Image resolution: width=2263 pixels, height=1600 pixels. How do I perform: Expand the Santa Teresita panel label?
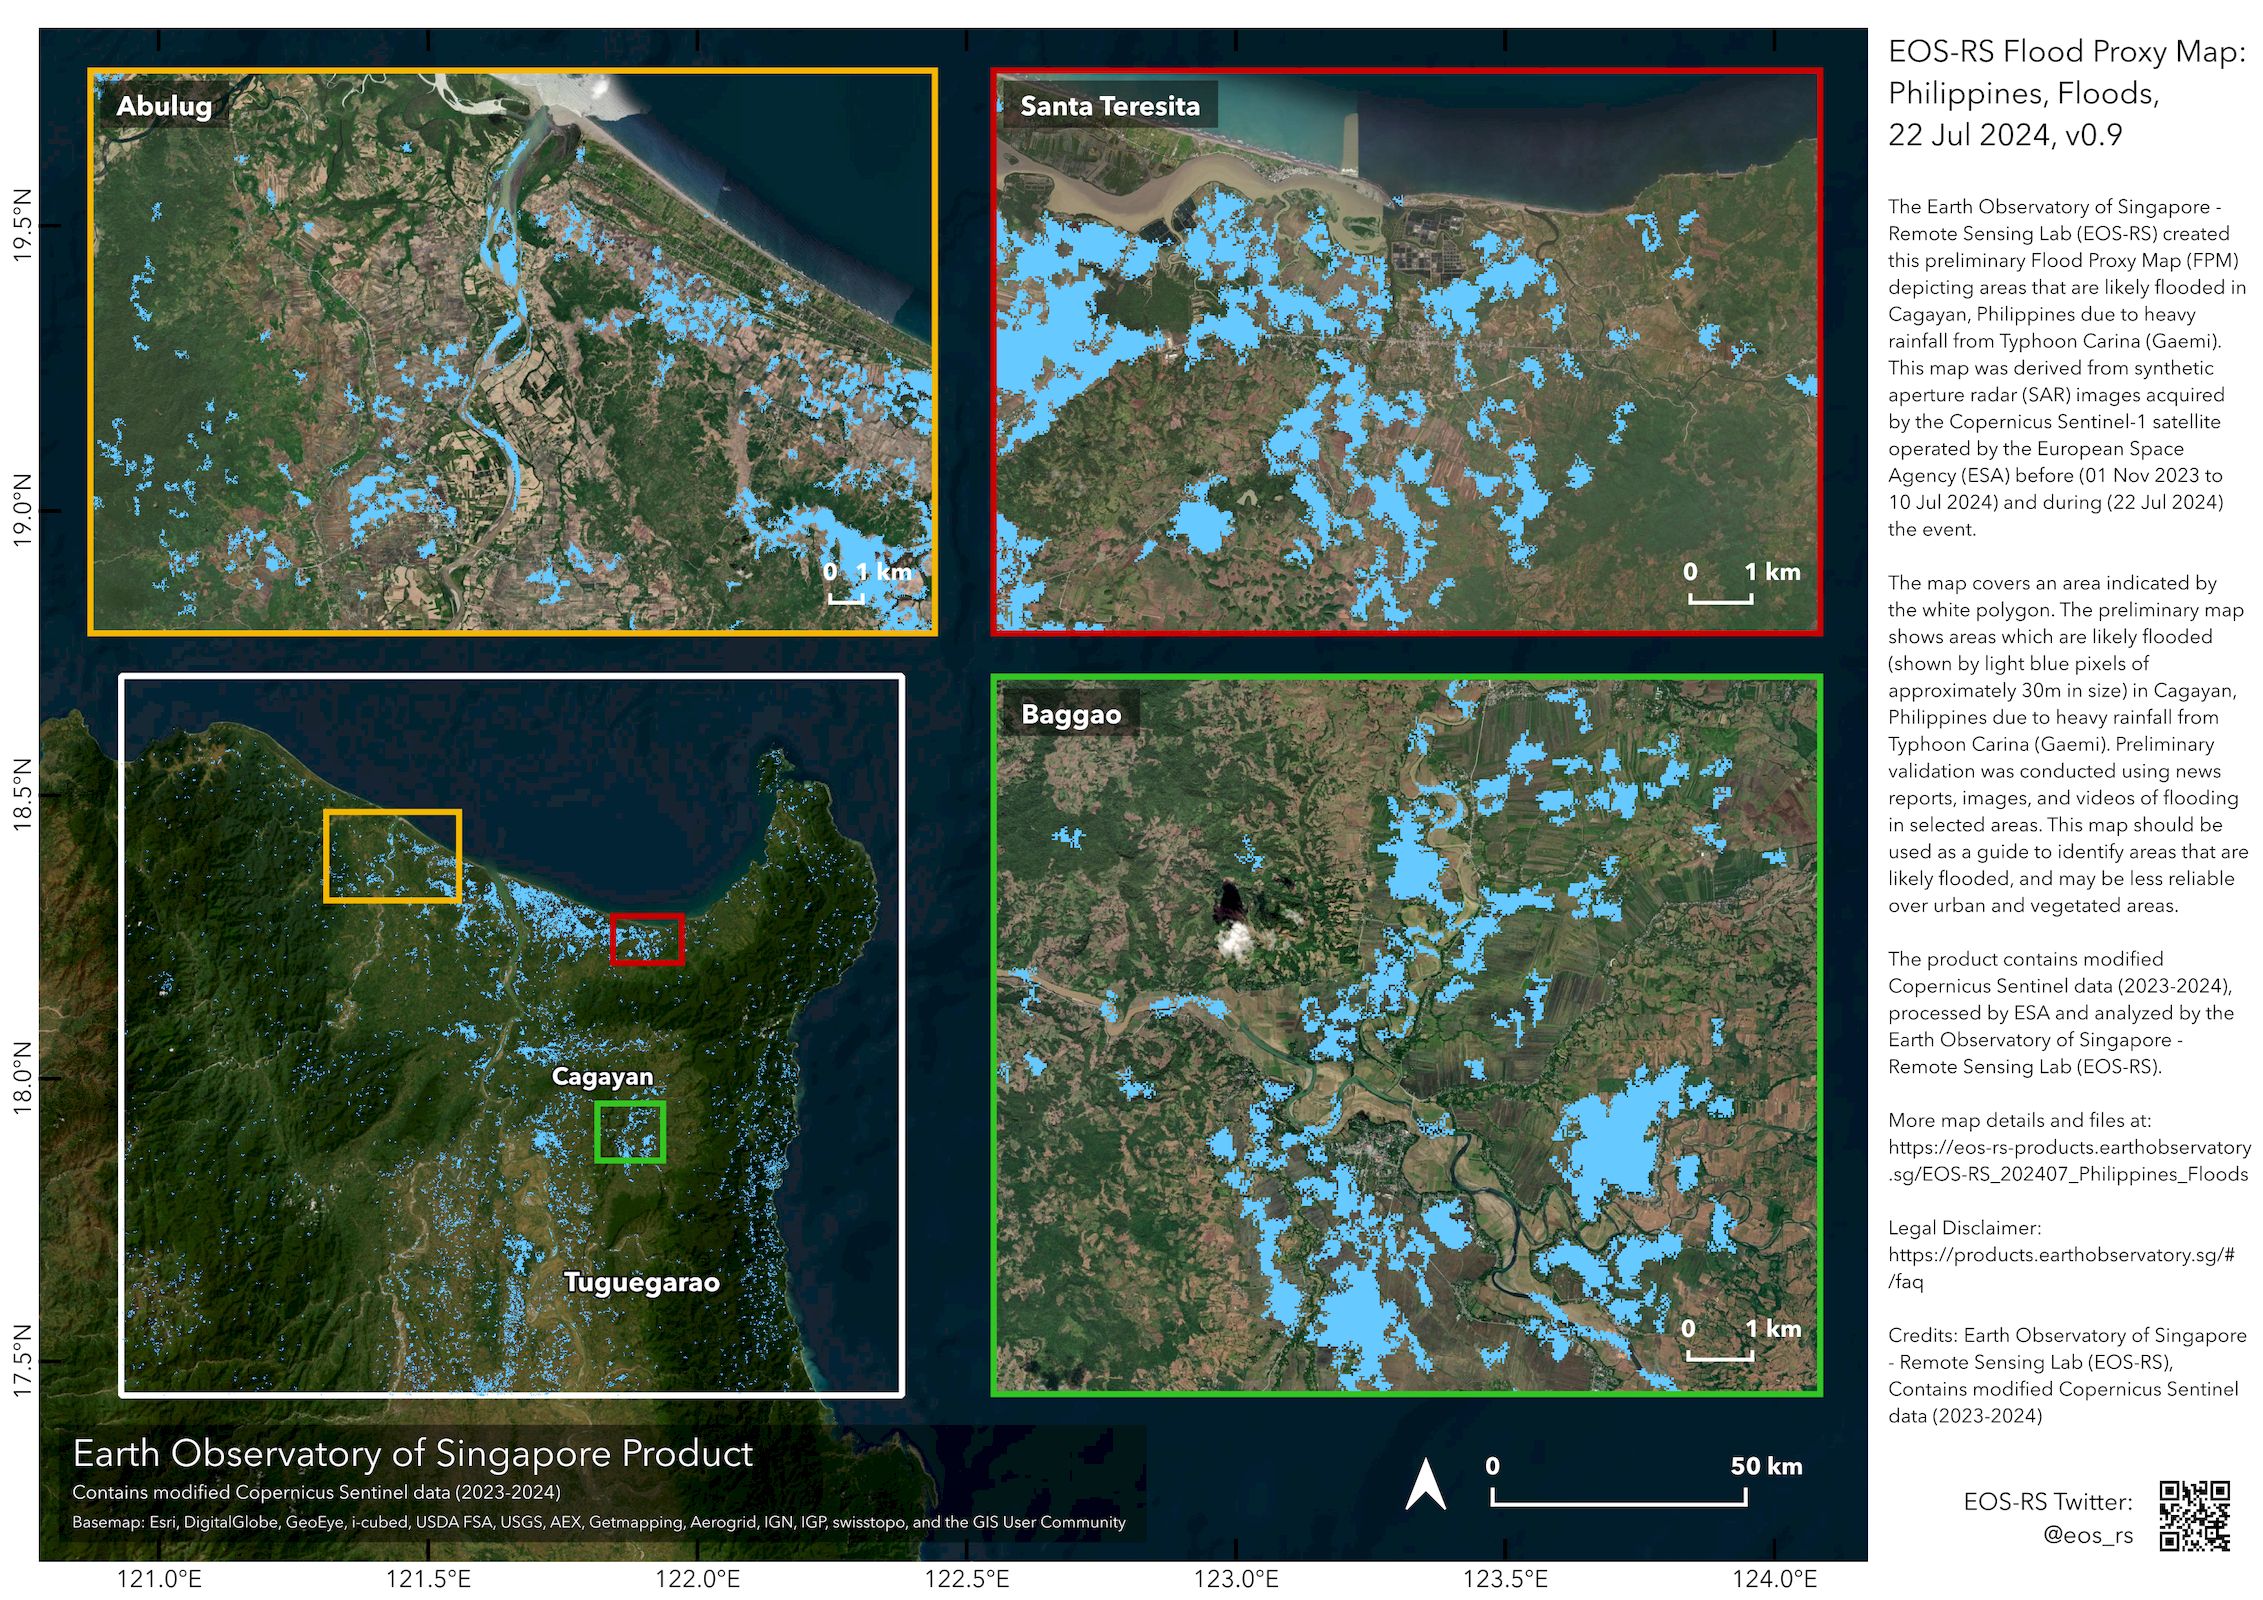[1110, 108]
